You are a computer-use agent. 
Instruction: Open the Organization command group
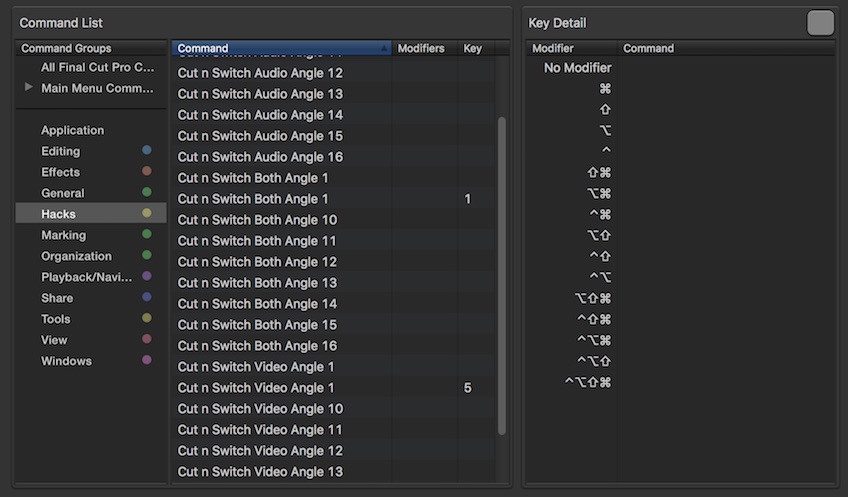(x=76, y=256)
